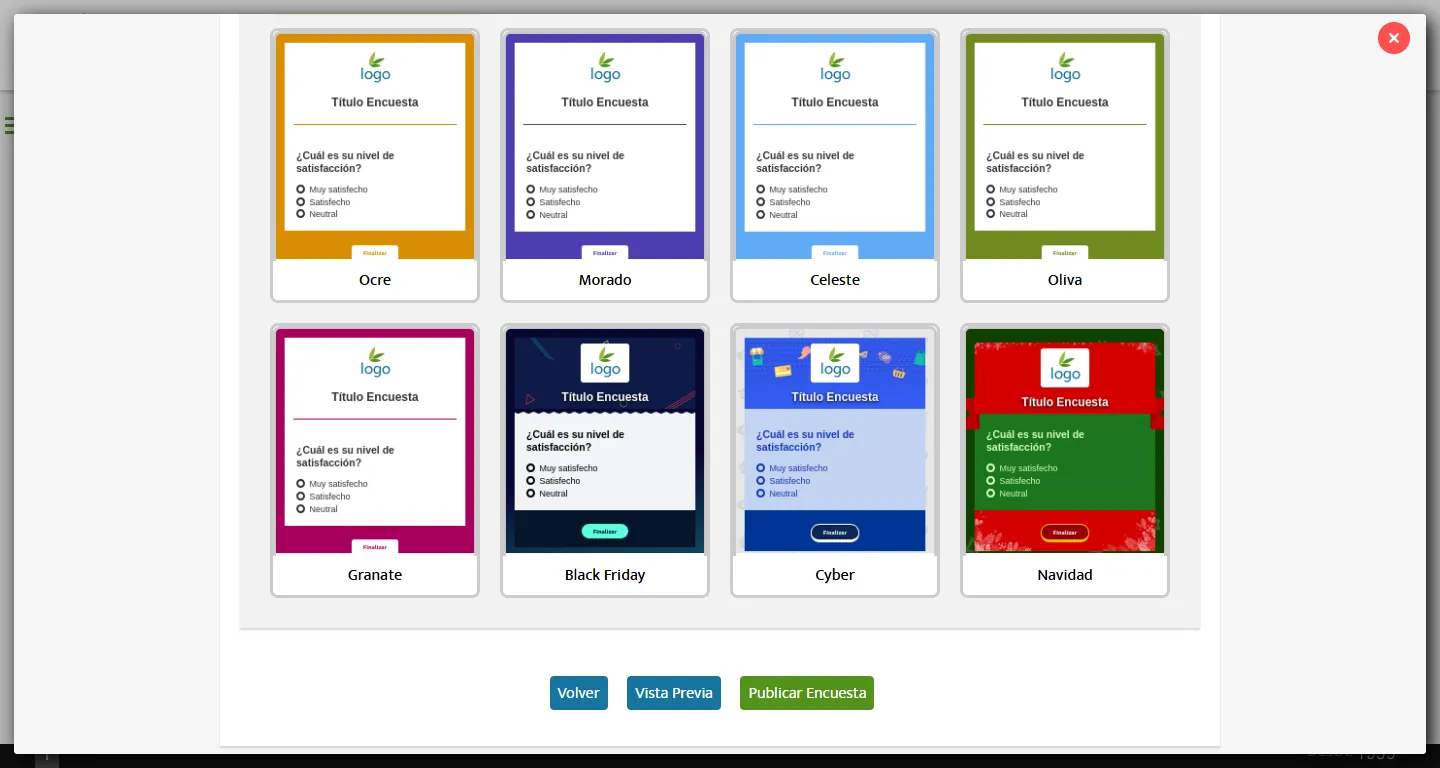Select 'Neutral' radio in the Navidad preview
Screen dimensions: 1440x768
991,493
